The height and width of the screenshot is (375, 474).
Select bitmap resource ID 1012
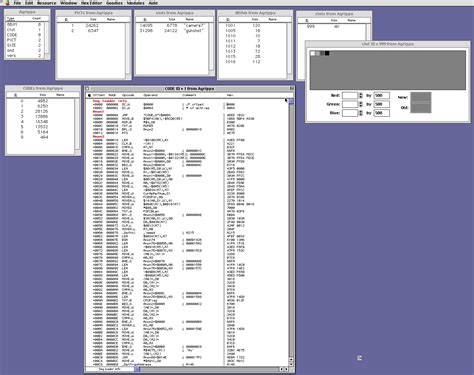[x=253, y=46]
